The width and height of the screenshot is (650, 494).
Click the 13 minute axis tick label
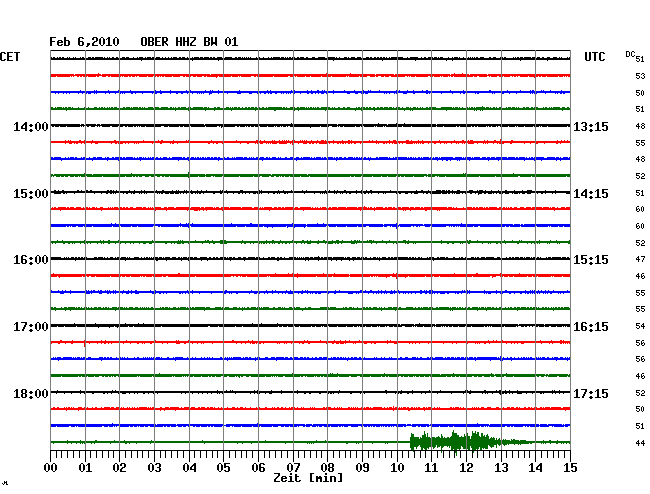click(501, 467)
